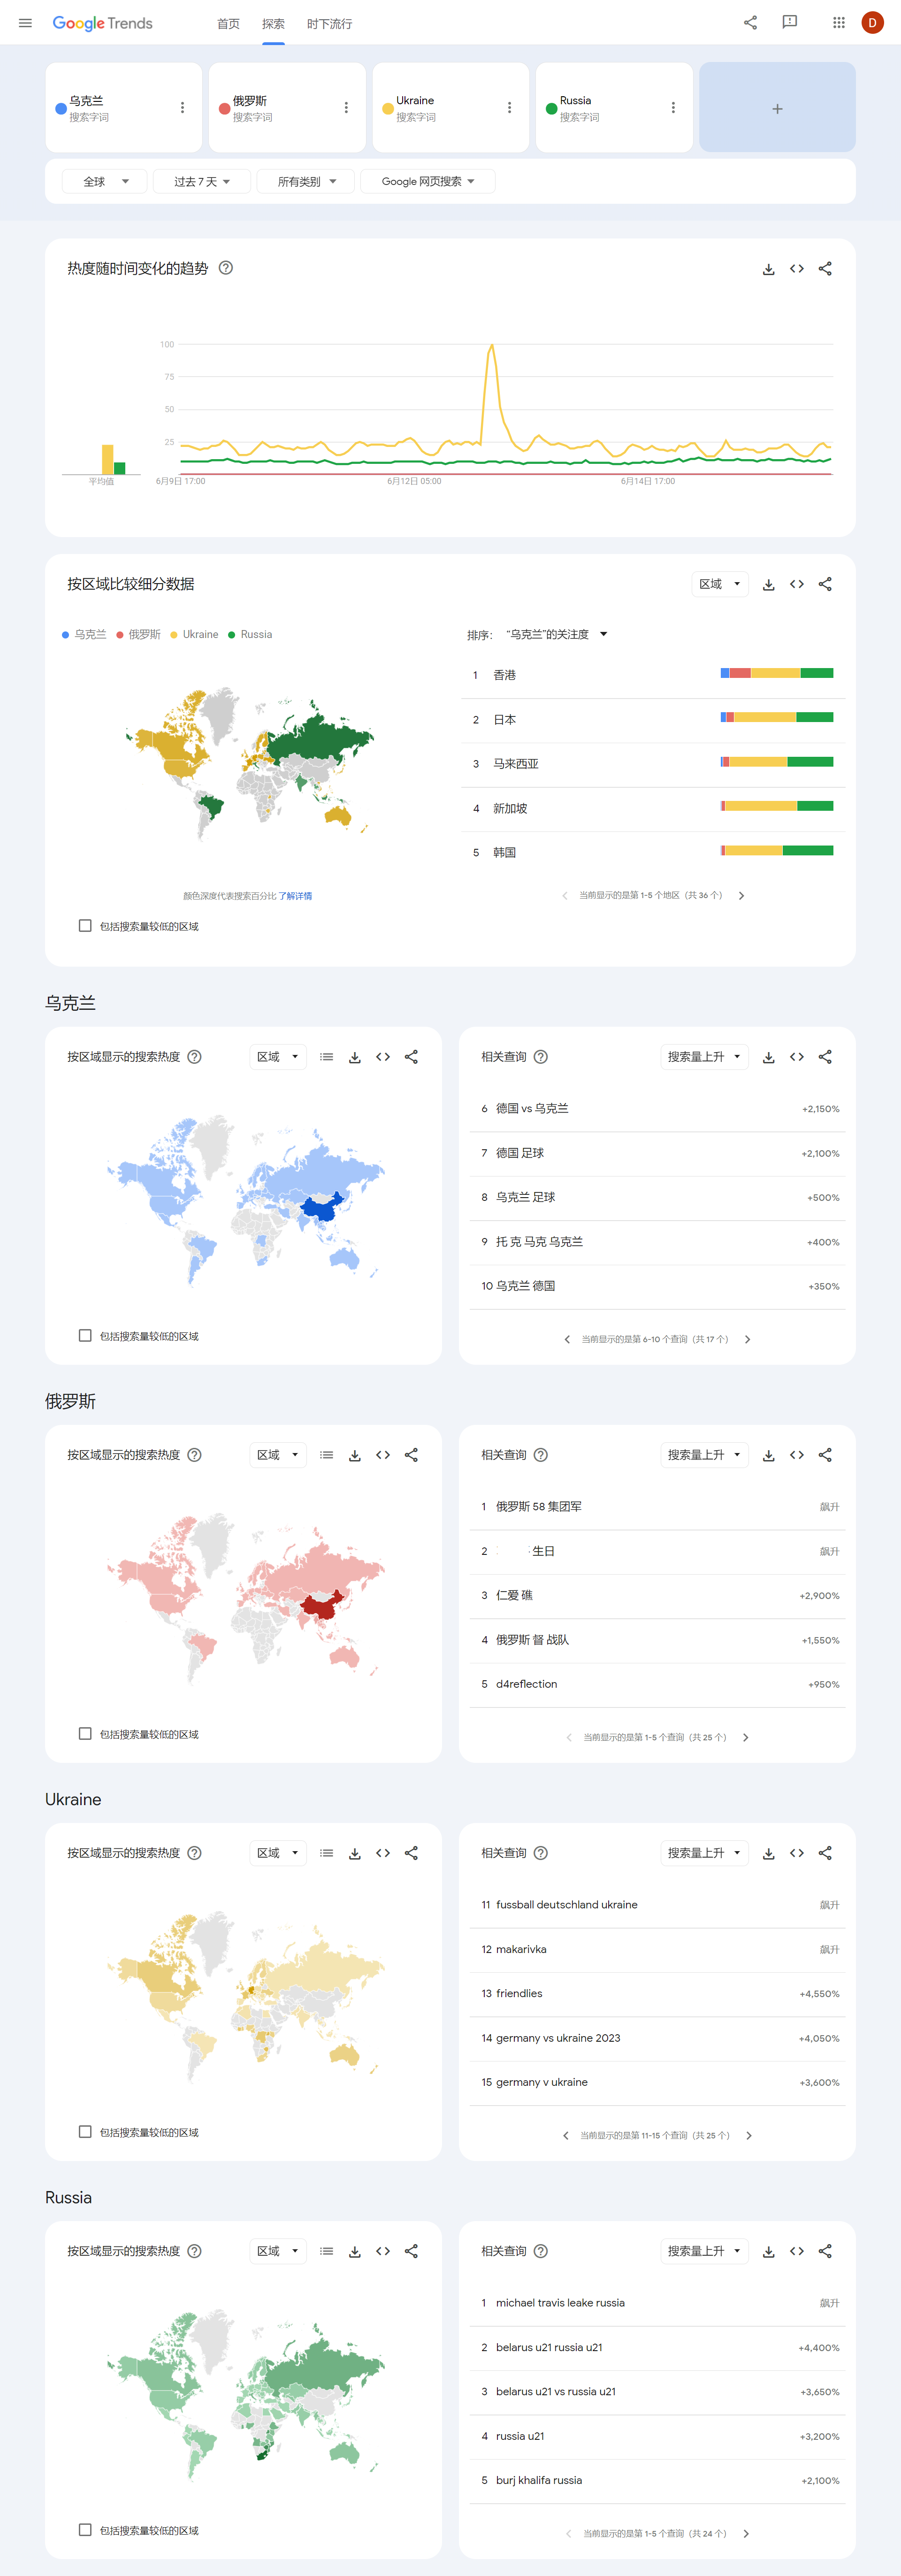Download the compared breakdown by region data
This screenshot has width=901, height=2576.
(x=768, y=585)
